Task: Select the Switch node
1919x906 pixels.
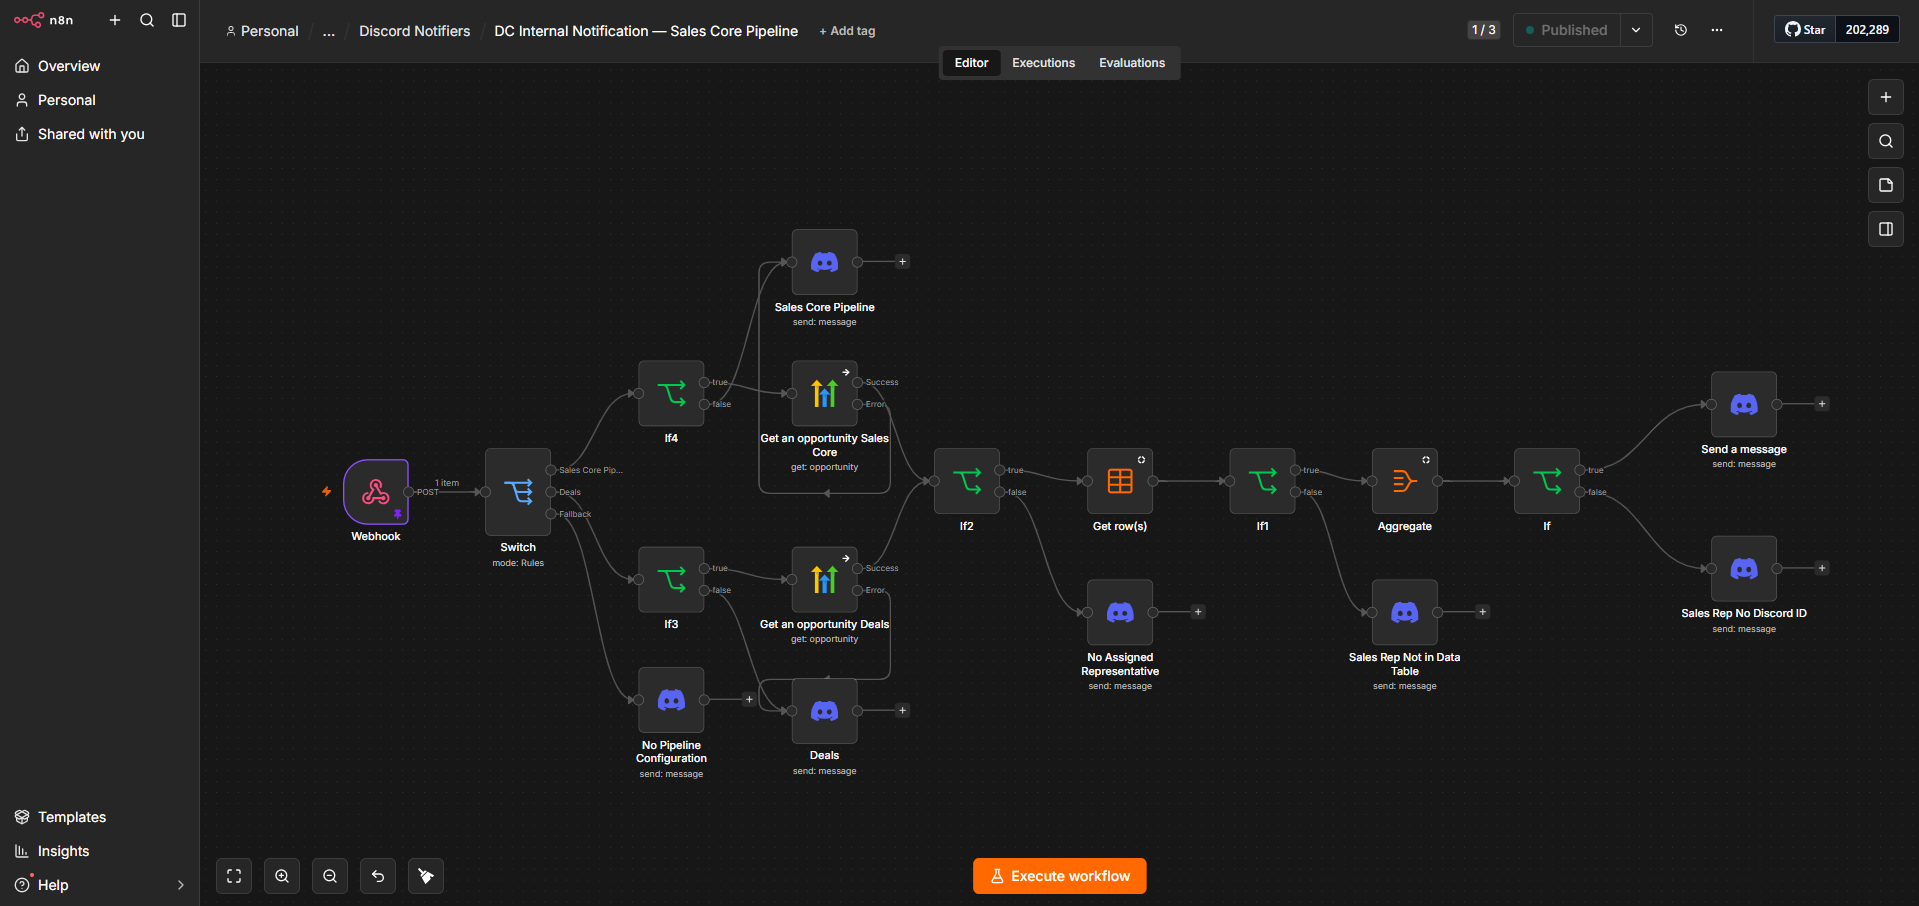Action: coord(518,492)
